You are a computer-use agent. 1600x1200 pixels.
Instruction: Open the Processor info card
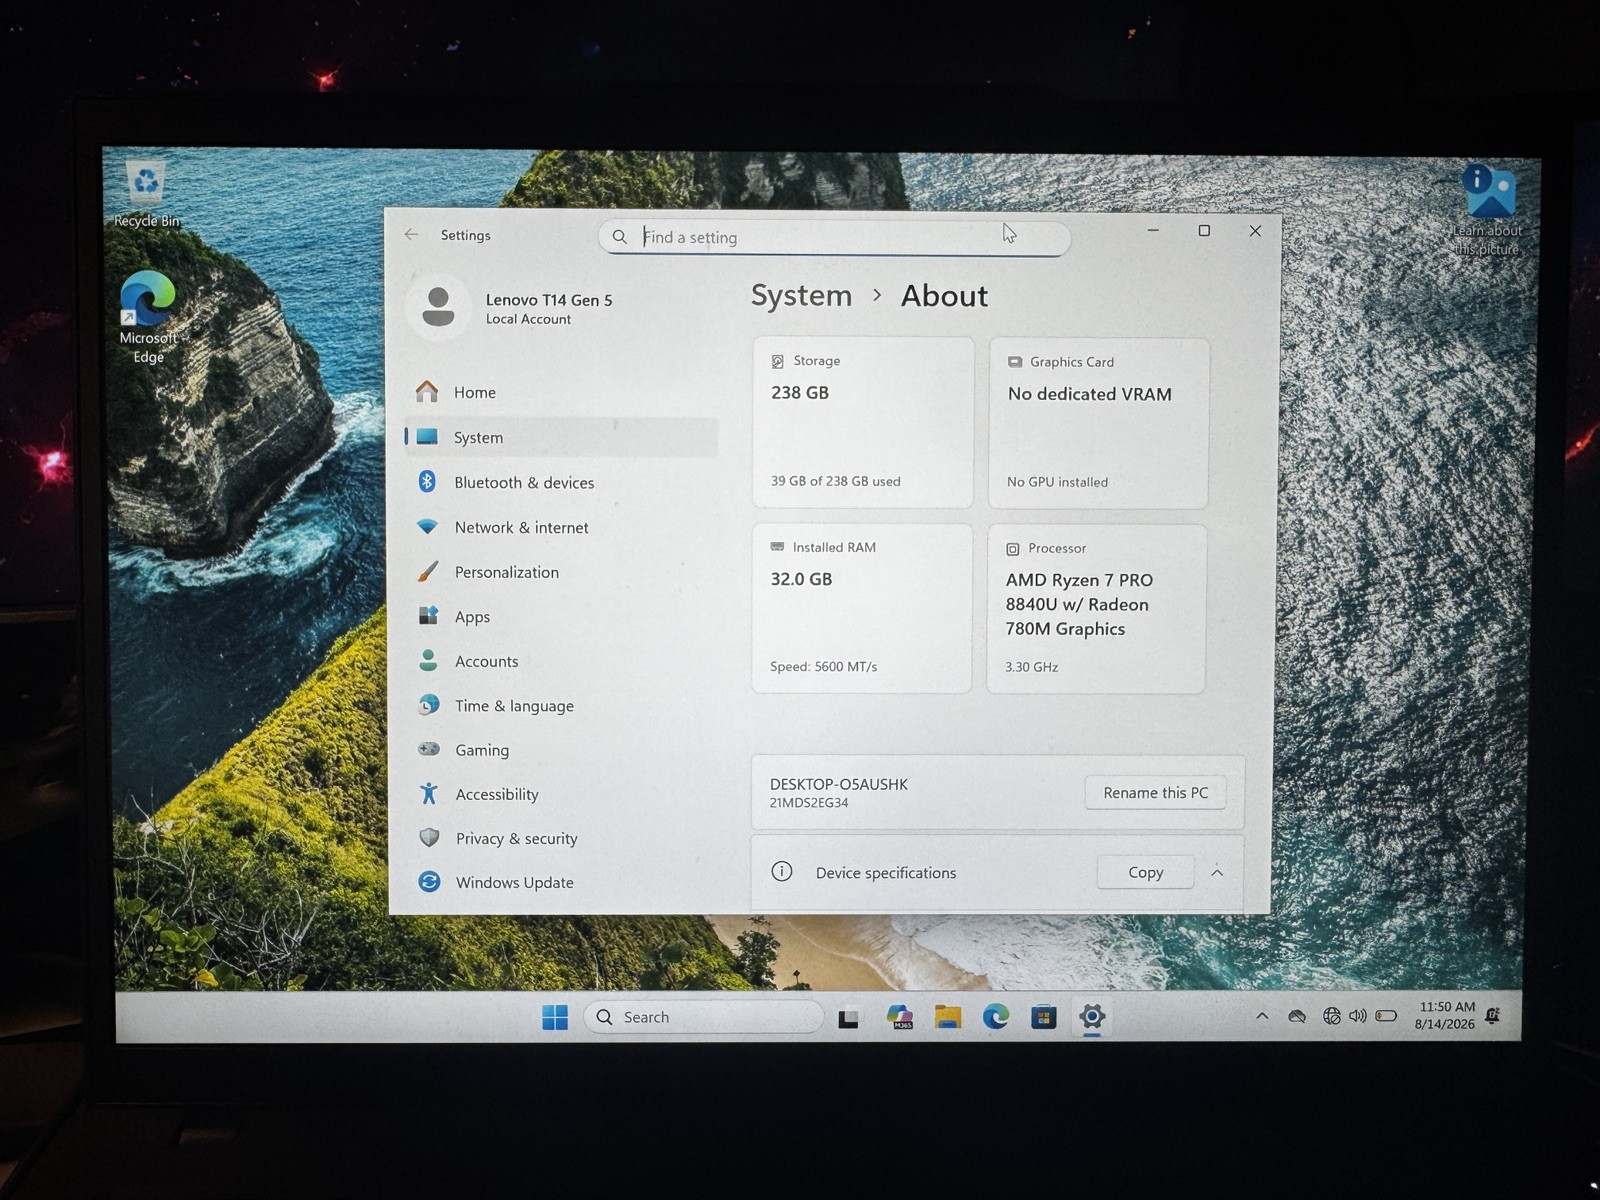(x=1097, y=609)
